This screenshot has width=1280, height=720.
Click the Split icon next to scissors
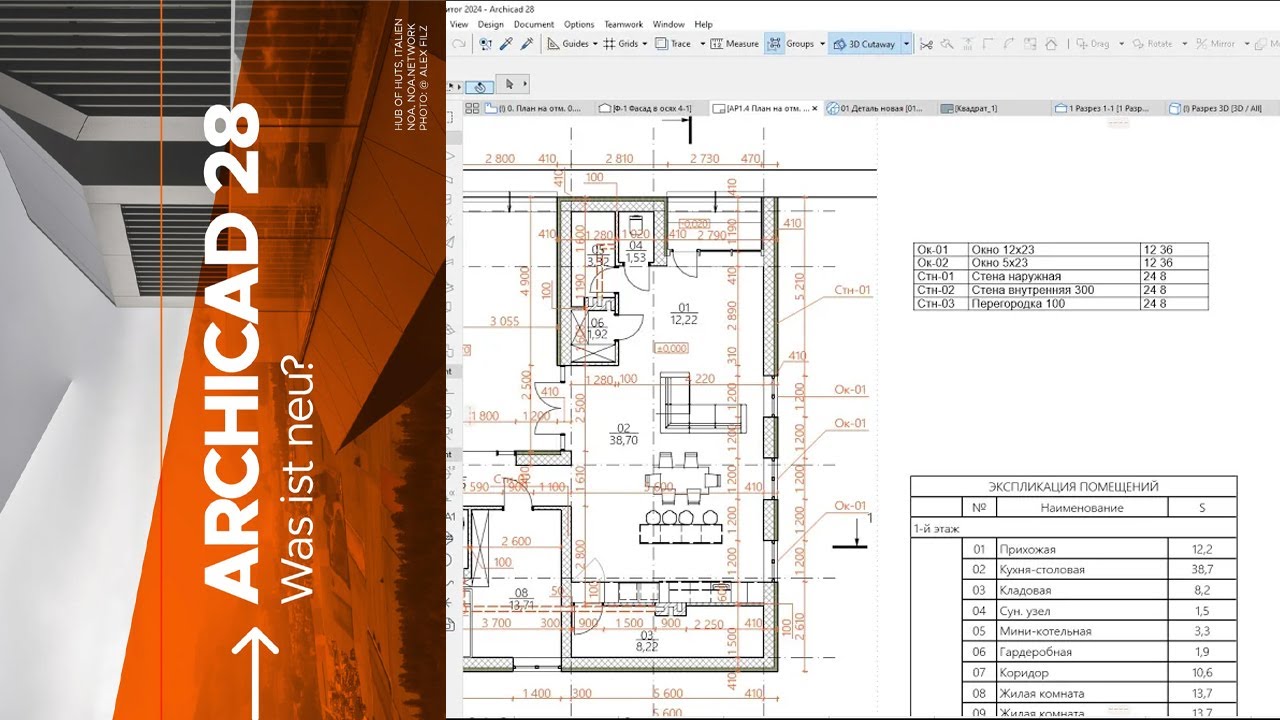click(x=947, y=44)
